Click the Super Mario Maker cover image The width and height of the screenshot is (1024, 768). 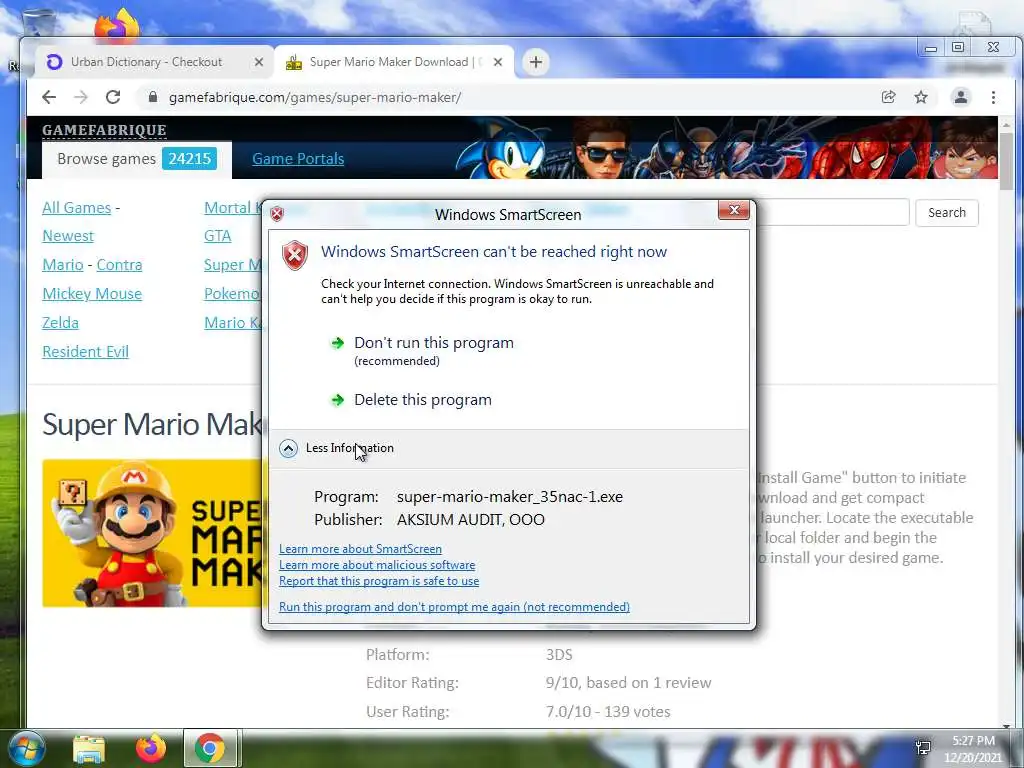click(x=152, y=533)
